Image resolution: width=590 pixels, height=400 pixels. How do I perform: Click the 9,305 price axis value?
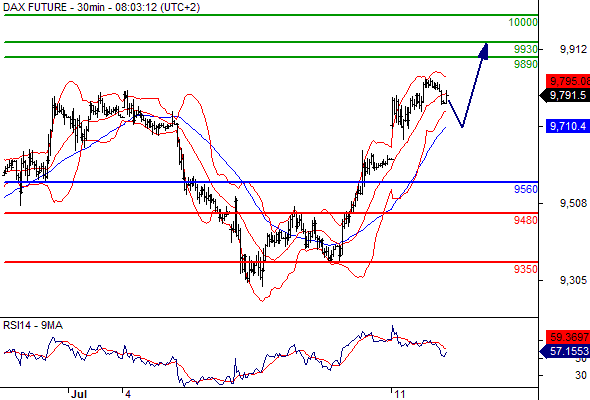tap(573, 280)
